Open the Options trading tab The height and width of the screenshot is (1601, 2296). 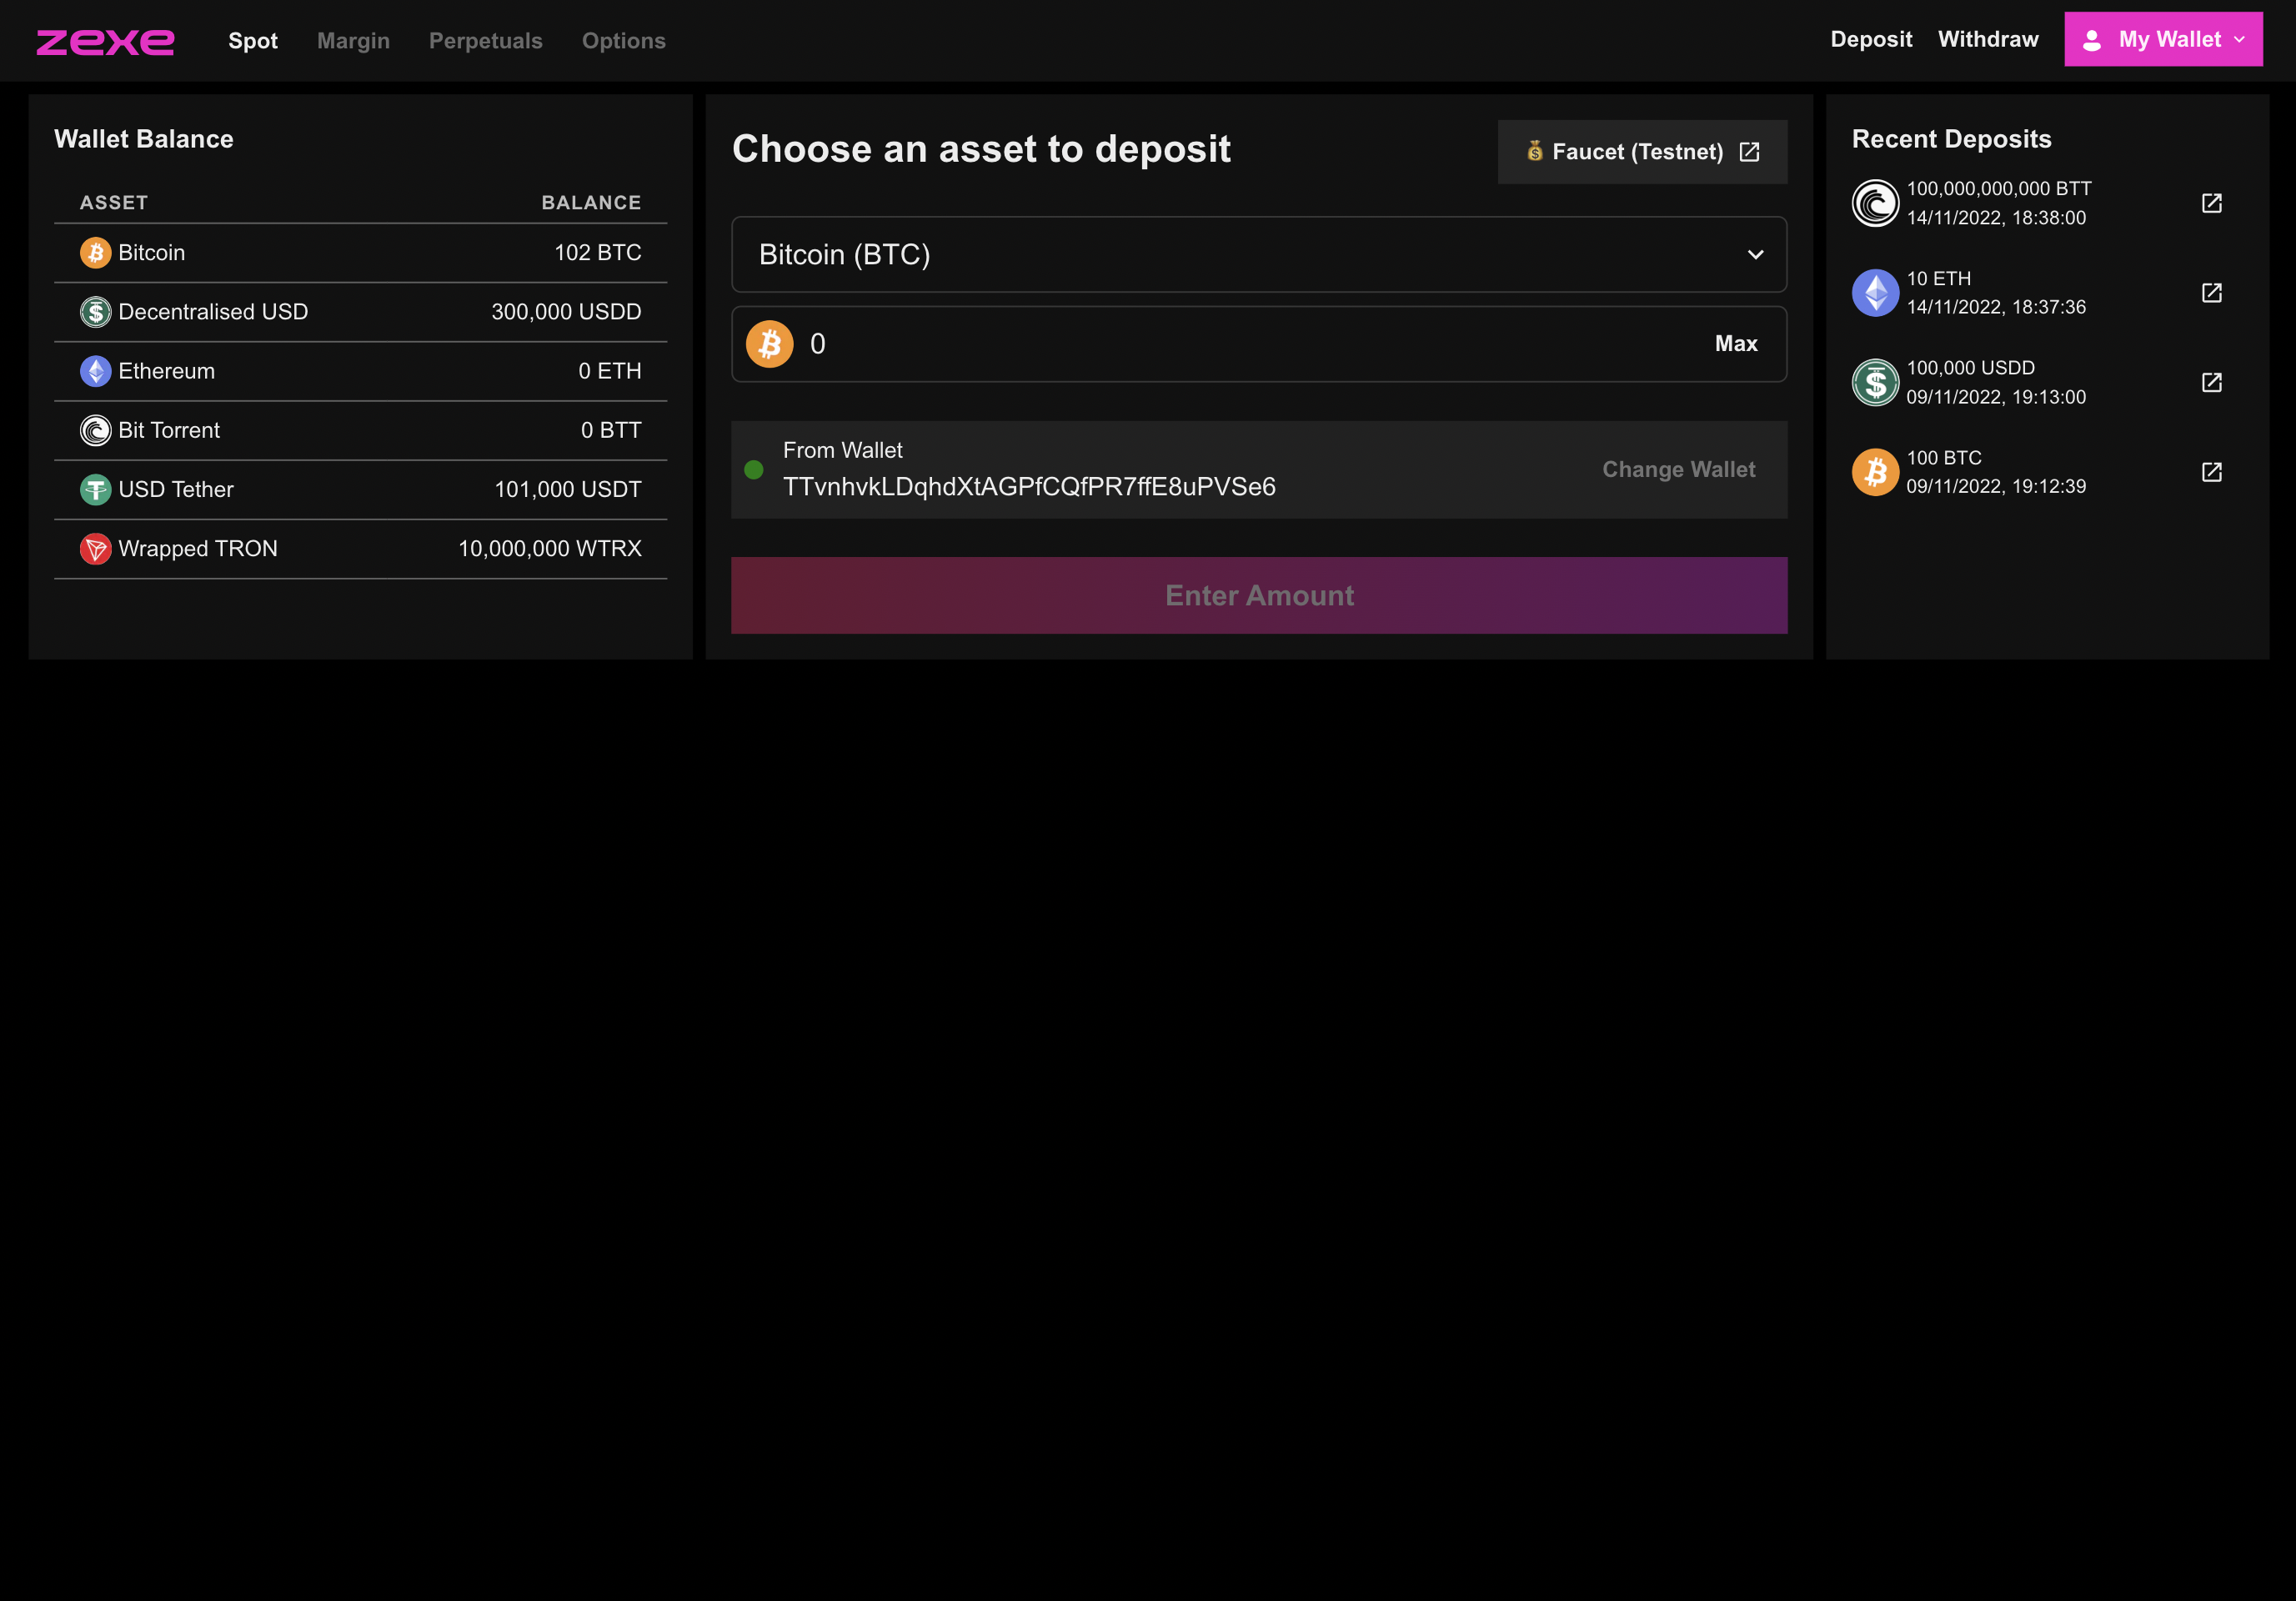pyautogui.click(x=623, y=41)
